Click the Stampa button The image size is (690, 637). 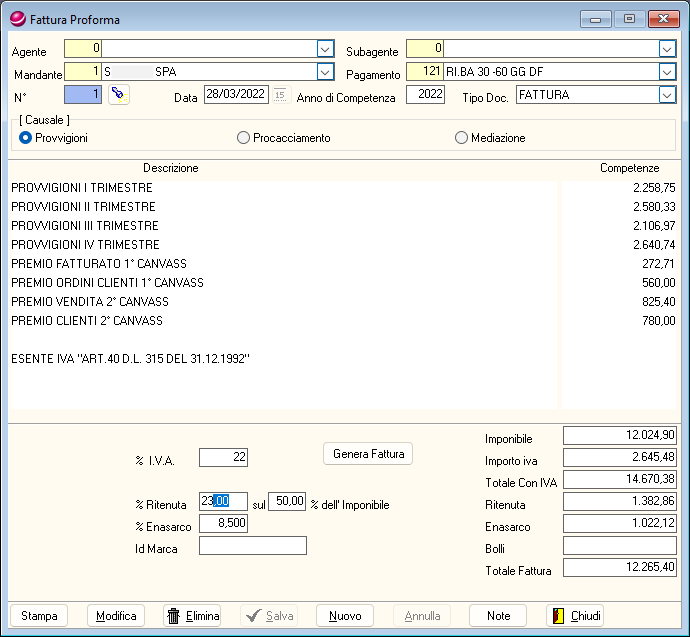pyautogui.click(x=39, y=616)
